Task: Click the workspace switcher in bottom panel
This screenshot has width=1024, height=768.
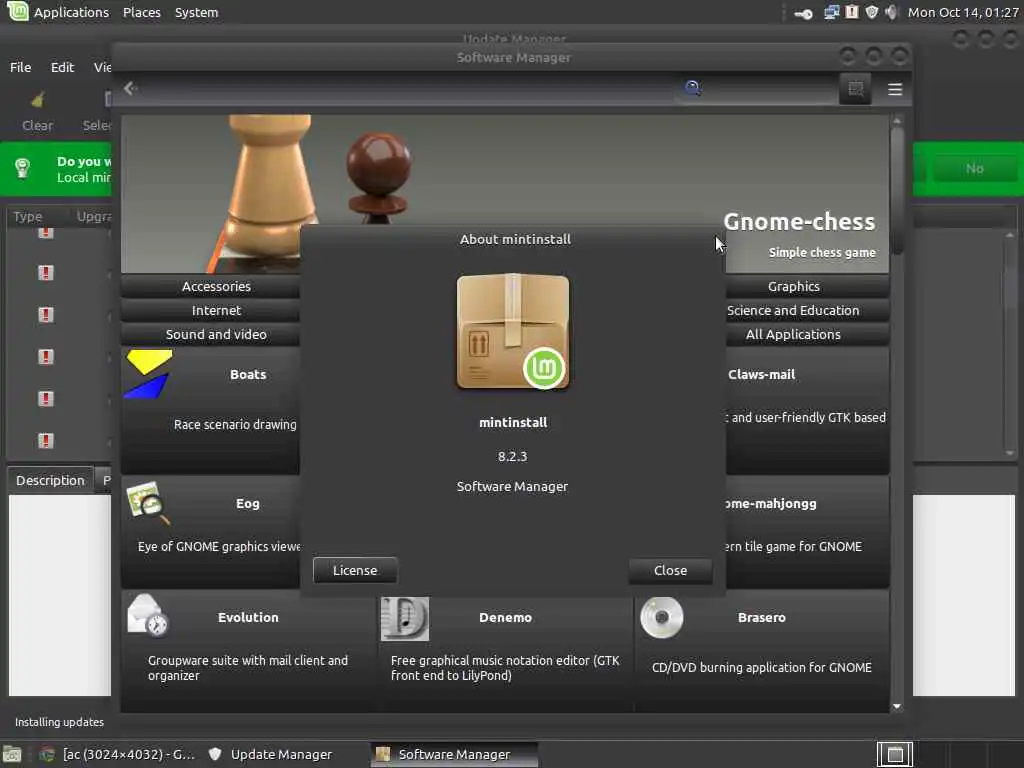Action: [x=894, y=755]
